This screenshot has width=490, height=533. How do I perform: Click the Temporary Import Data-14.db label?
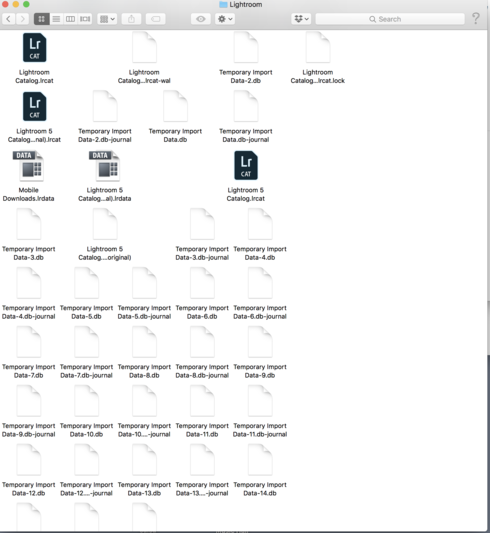click(260, 489)
